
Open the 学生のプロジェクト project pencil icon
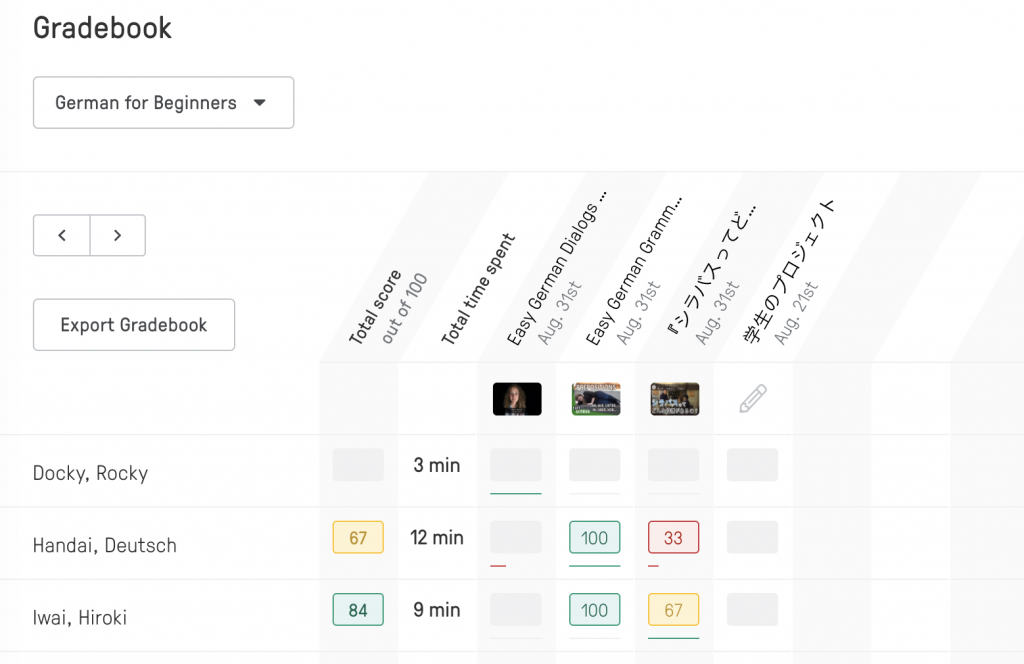tap(752, 397)
